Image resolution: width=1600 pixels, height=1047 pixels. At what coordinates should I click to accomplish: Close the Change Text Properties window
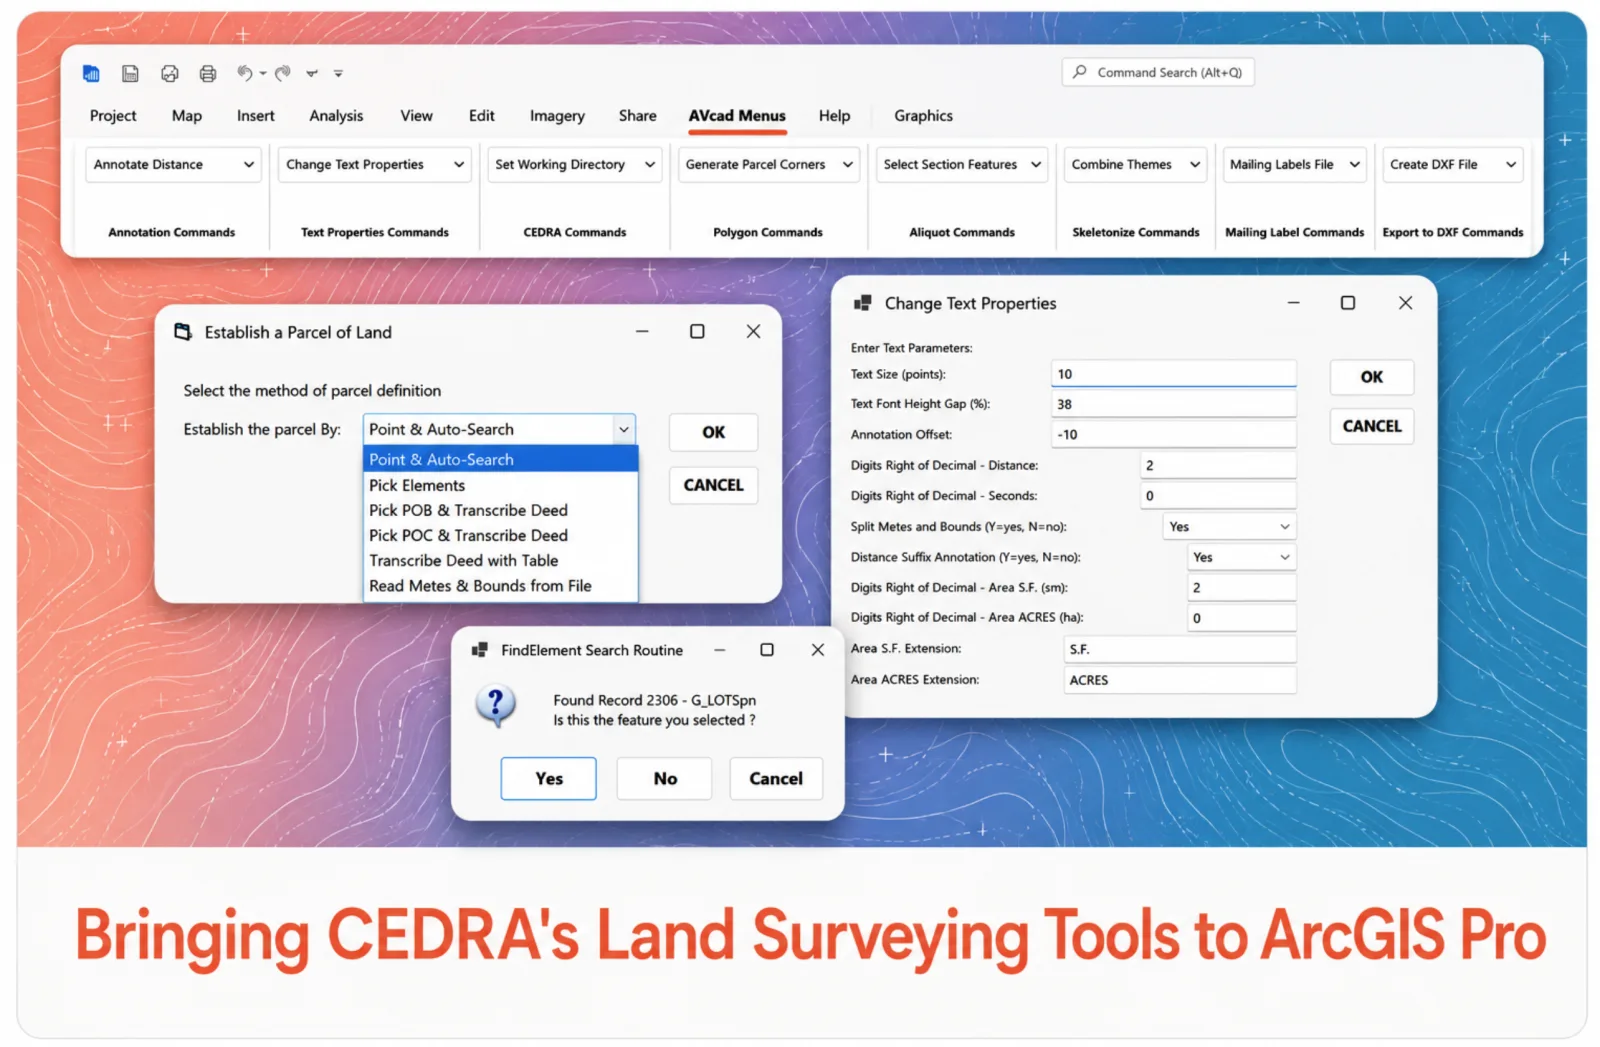coord(1405,303)
